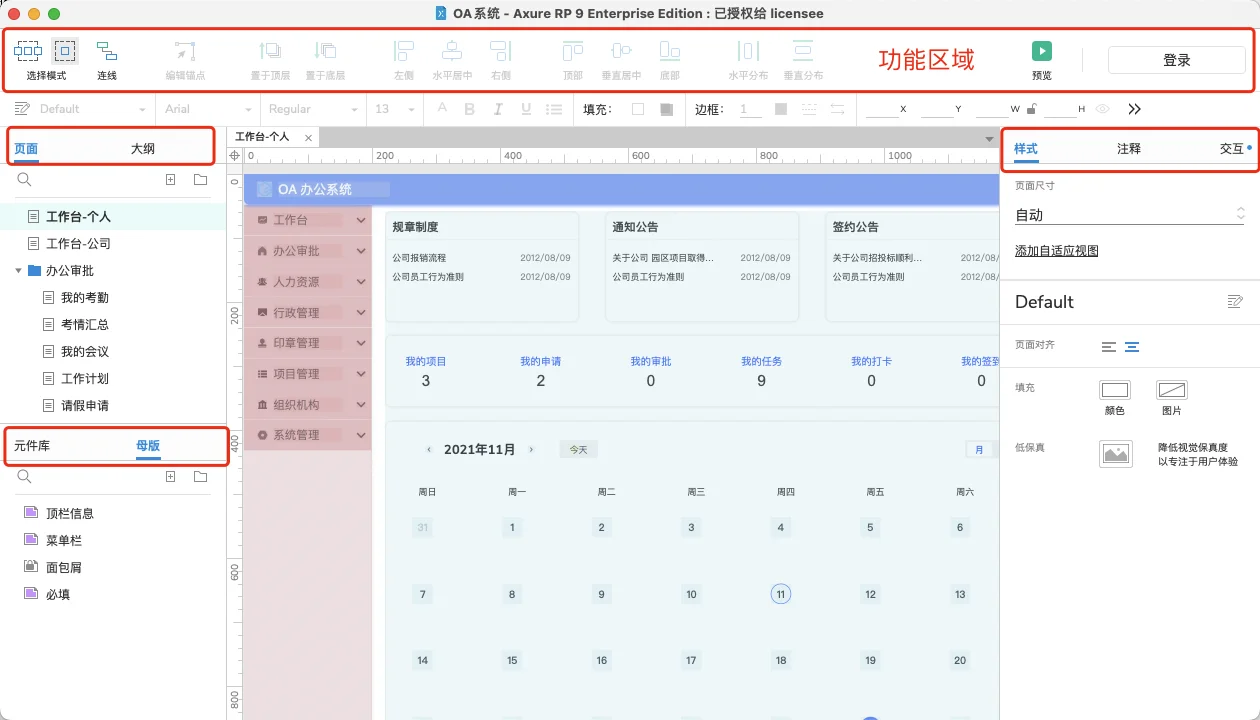Image resolution: width=1260 pixels, height=720 pixels.
Task: Click the 登录 login button
Action: point(1176,59)
